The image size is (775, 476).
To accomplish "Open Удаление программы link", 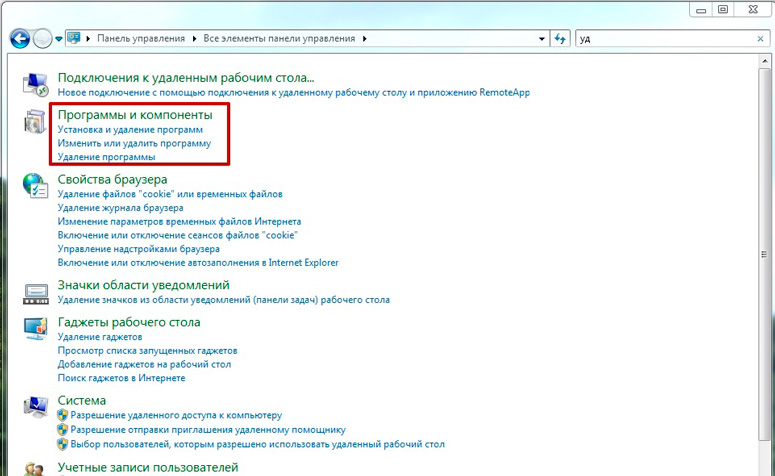I will click(106, 157).
